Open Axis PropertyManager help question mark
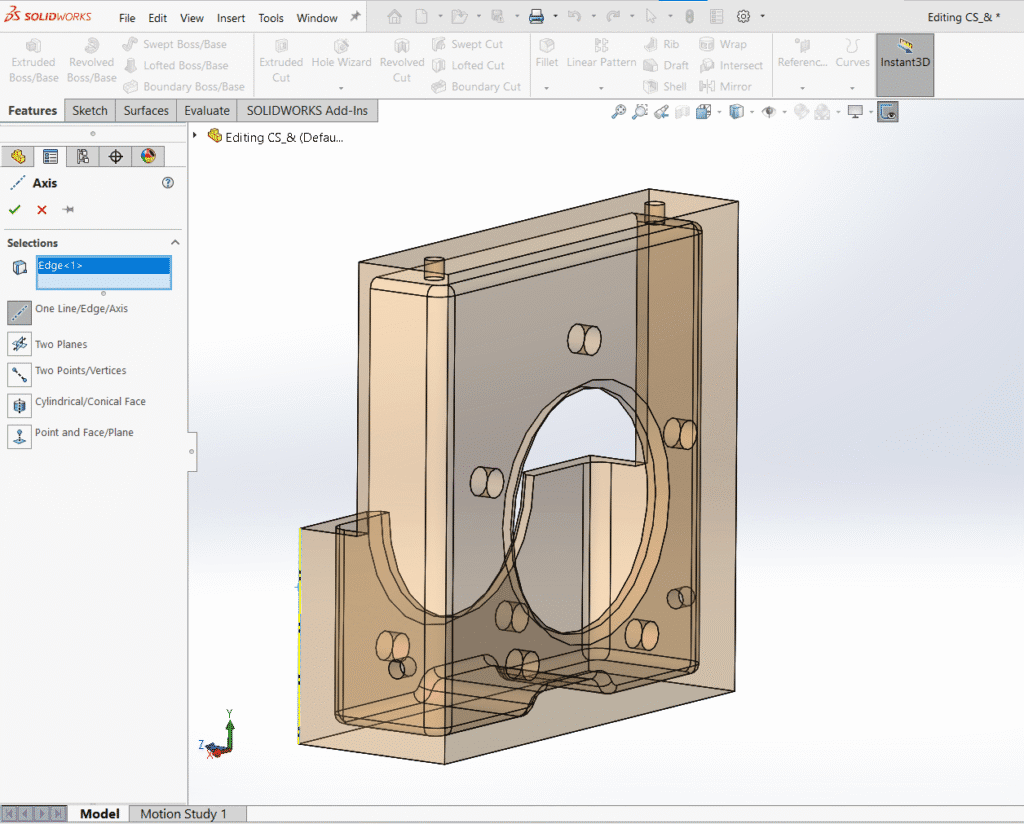Viewport: 1024px width, 824px height. pos(168,183)
